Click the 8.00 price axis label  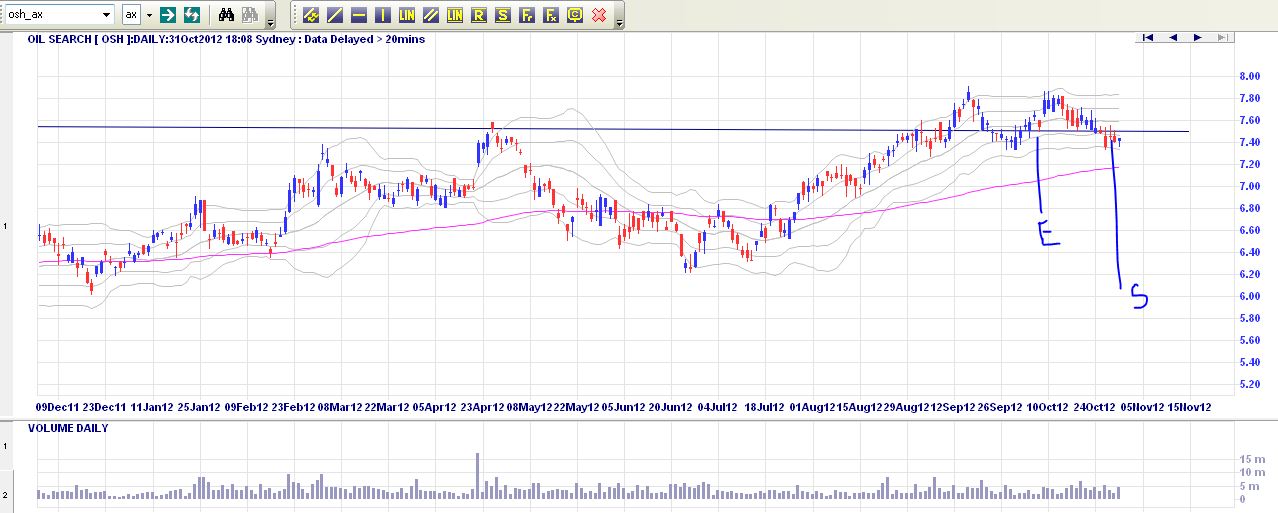[x=1249, y=76]
